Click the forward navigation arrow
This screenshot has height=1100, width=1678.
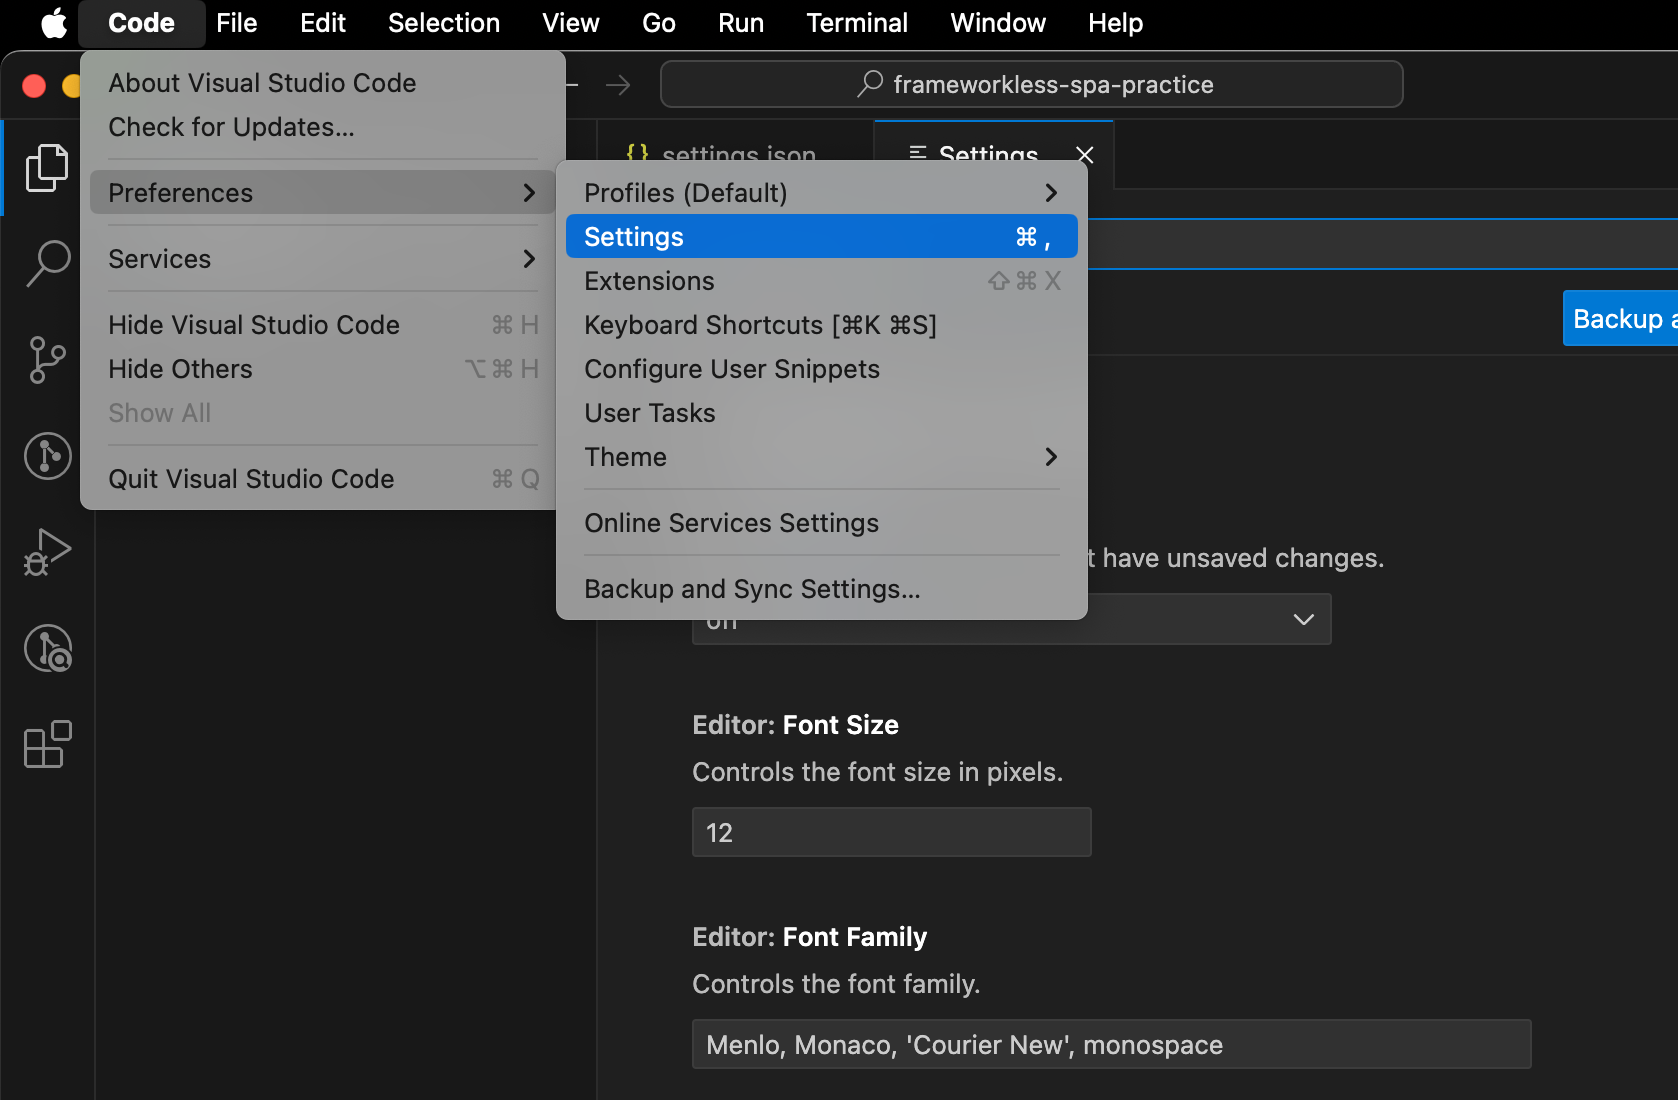point(618,85)
